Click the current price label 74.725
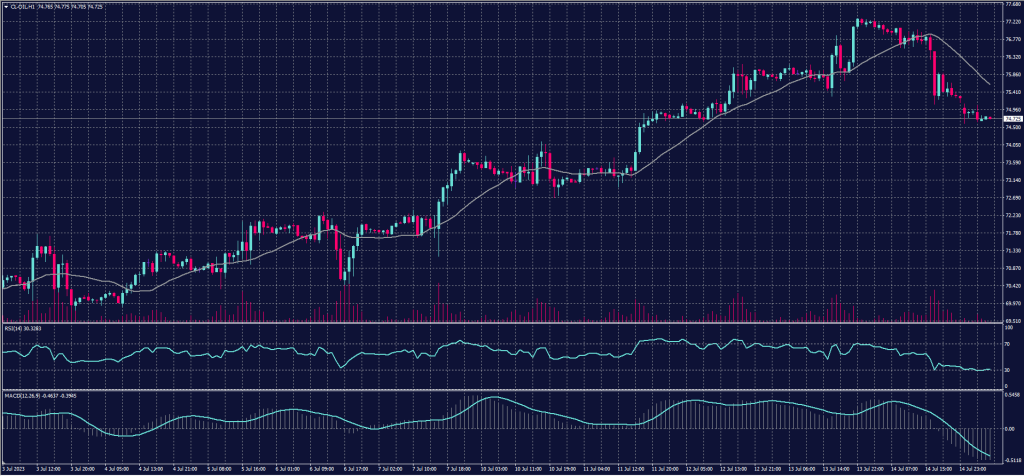Image resolution: width=1024 pixels, height=476 pixels. [x=1013, y=119]
